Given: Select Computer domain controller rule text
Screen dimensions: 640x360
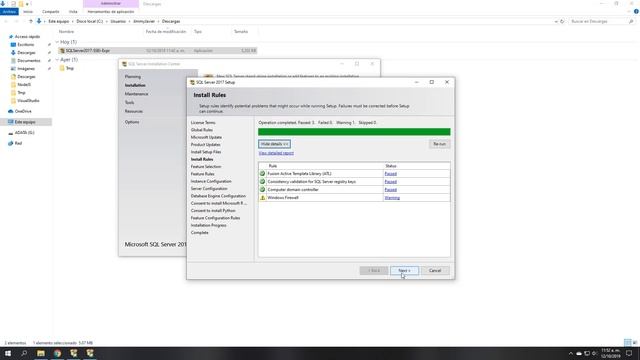Looking at the screenshot, I should [x=293, y=190].
